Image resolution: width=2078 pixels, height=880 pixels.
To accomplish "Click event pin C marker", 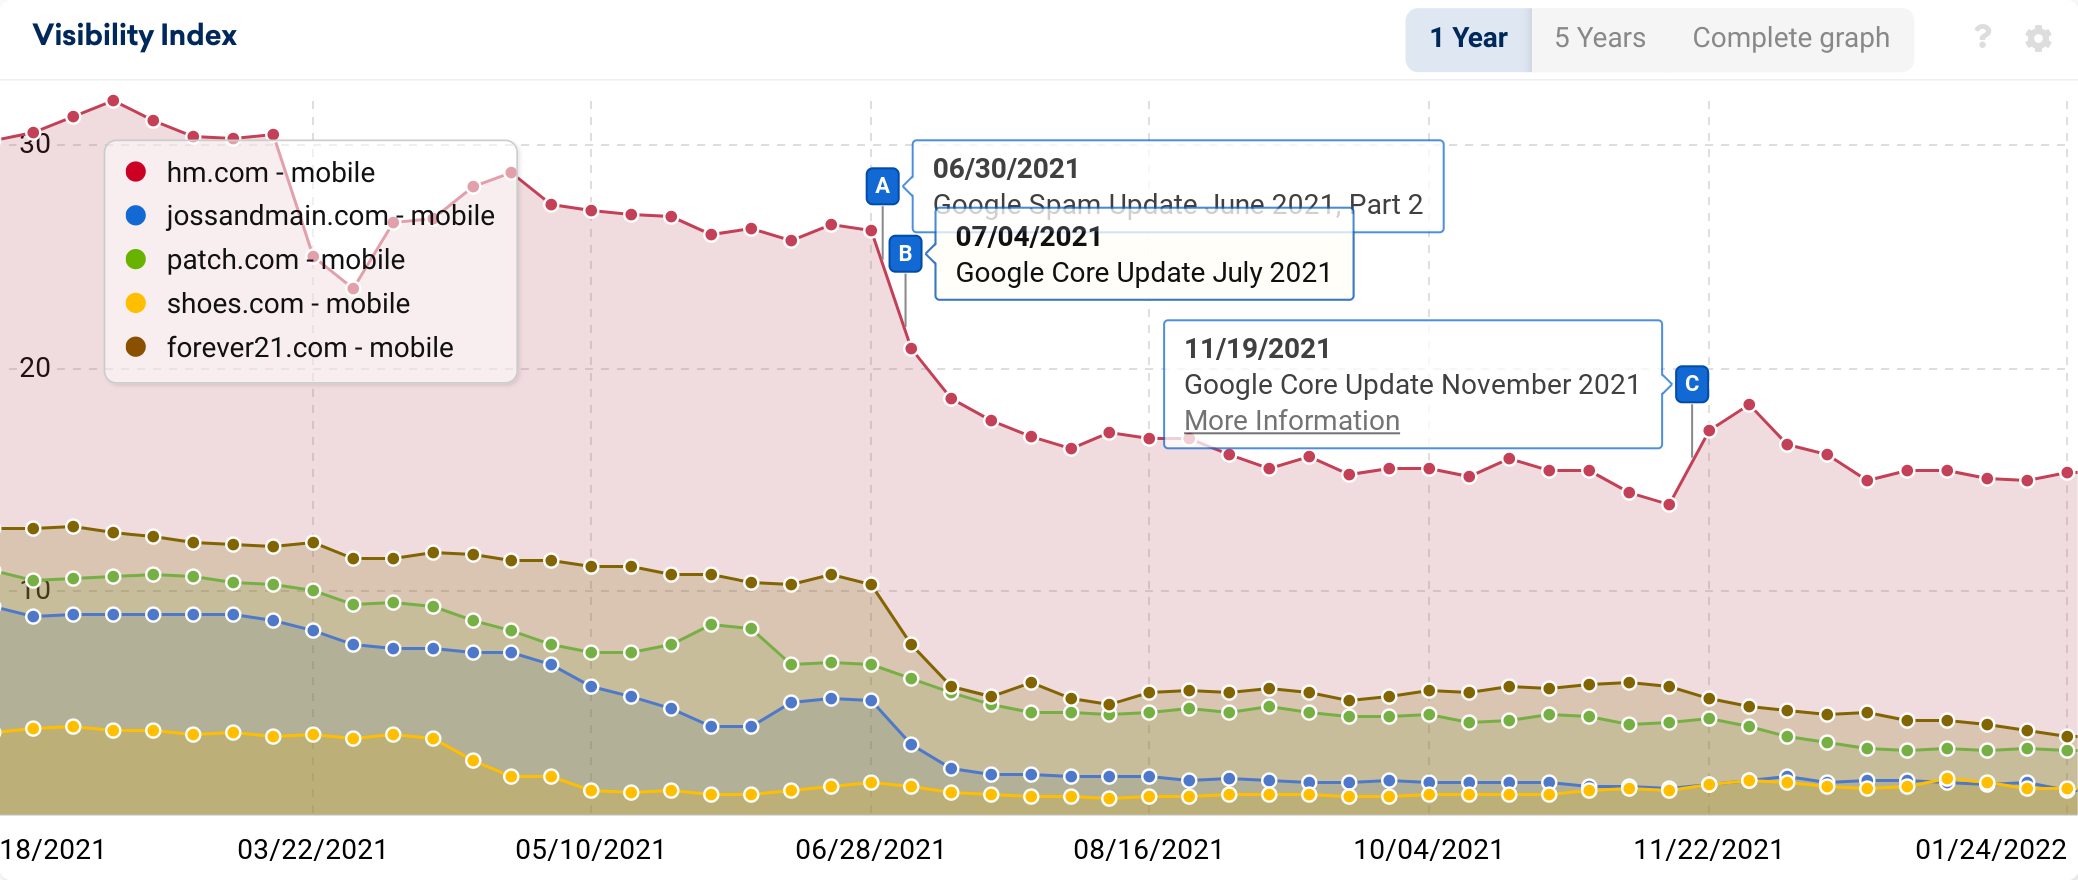I will (1691, 384).
